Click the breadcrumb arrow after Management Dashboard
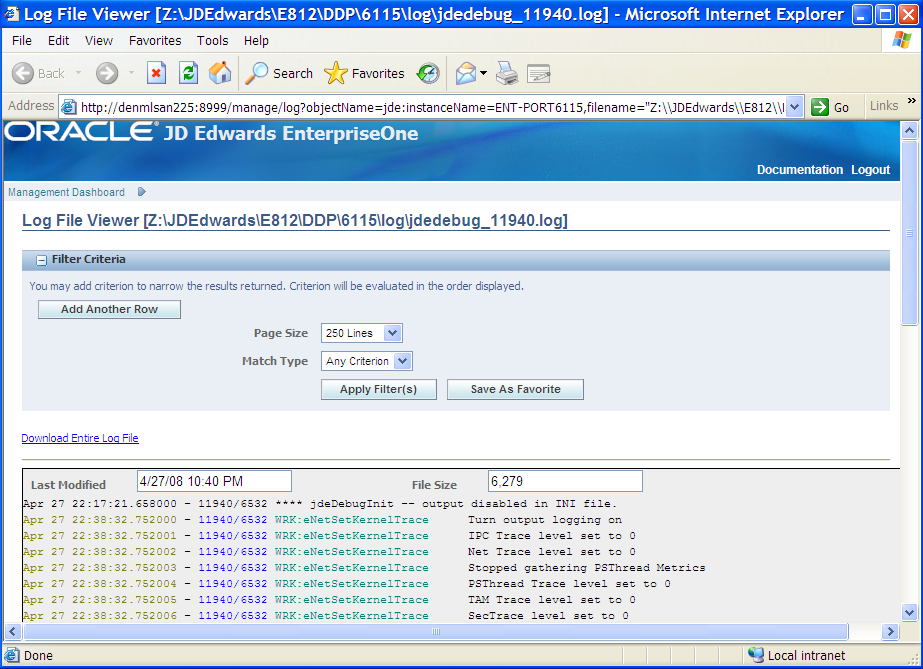This screenshot has width=923, height=669. (141, 192)
